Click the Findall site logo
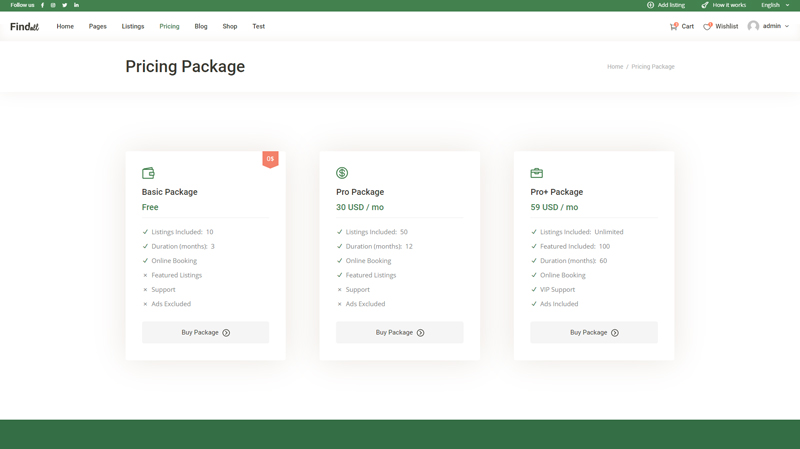 point(24,26)
